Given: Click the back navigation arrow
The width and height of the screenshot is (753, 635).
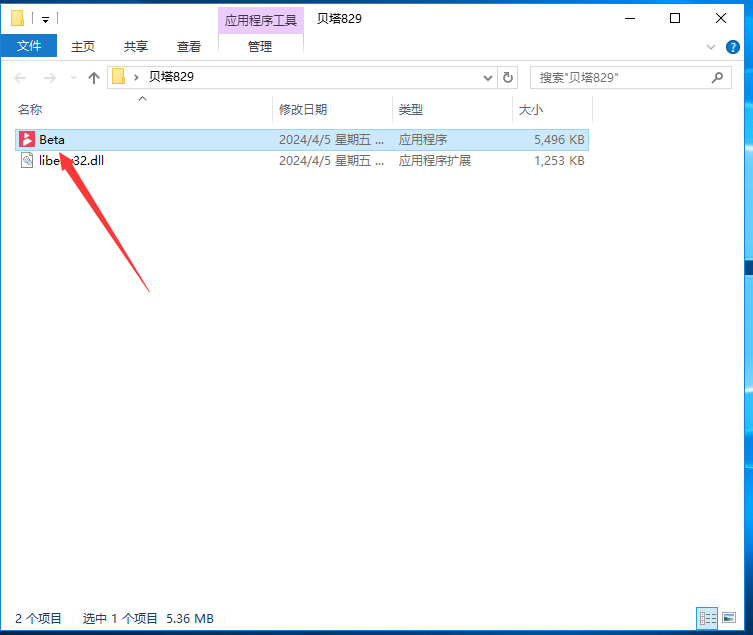Looking at the screenshot, I should click(x=20, y=77).
